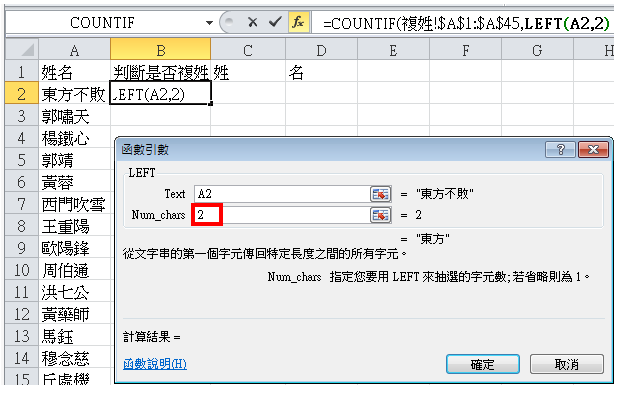Select column B header
Viewport: 625px width, 395px height.
pyautogui.click(x=161, y=50)
